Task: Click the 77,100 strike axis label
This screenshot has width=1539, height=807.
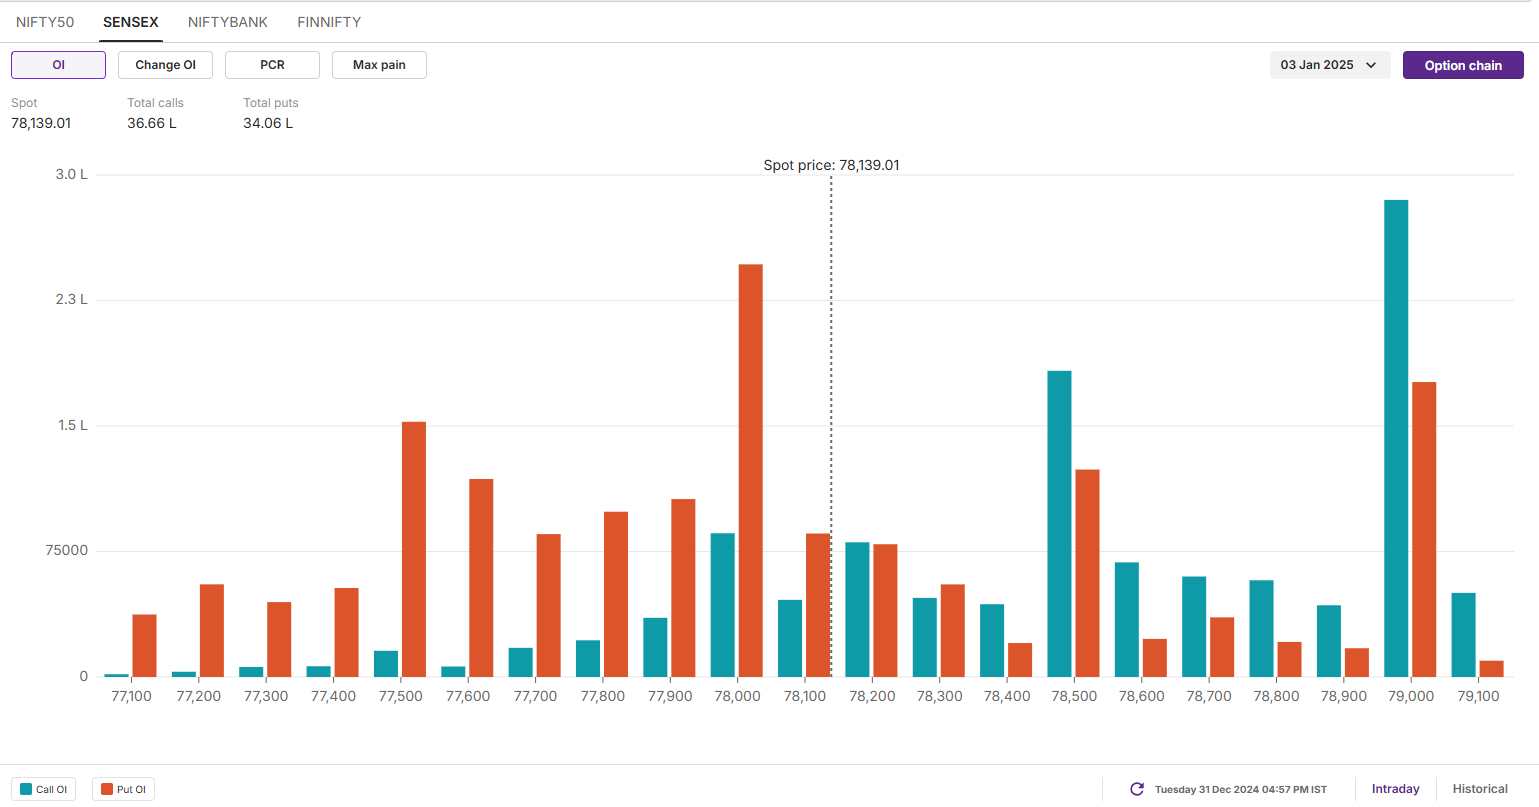Action: 131,696
